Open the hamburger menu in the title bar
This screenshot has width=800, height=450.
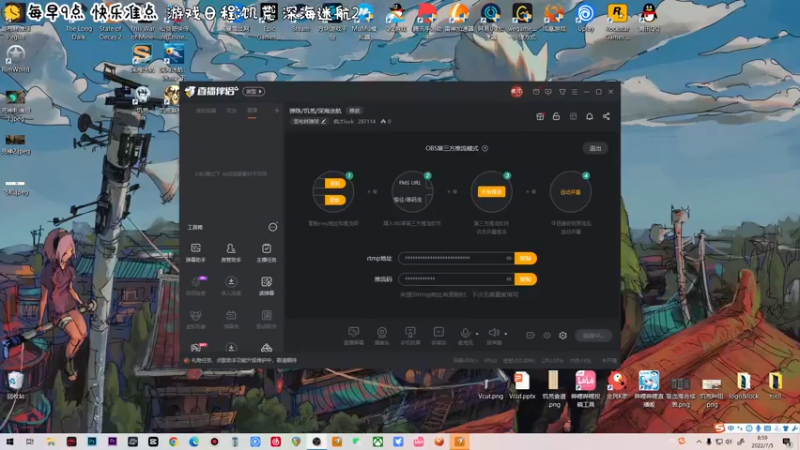coord(574,92)
